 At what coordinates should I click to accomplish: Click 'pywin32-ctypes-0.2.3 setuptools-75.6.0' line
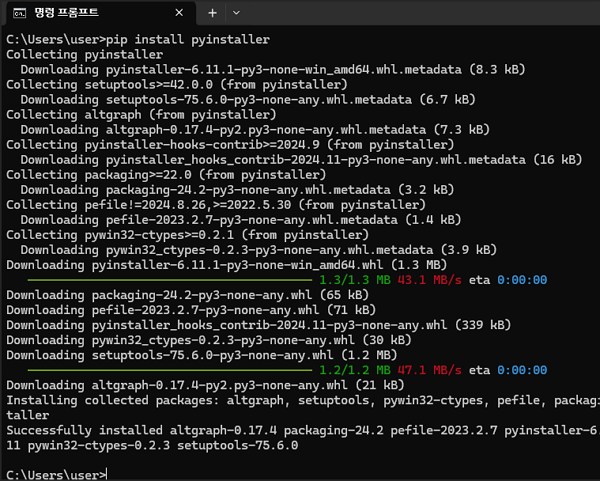[152, 445]
